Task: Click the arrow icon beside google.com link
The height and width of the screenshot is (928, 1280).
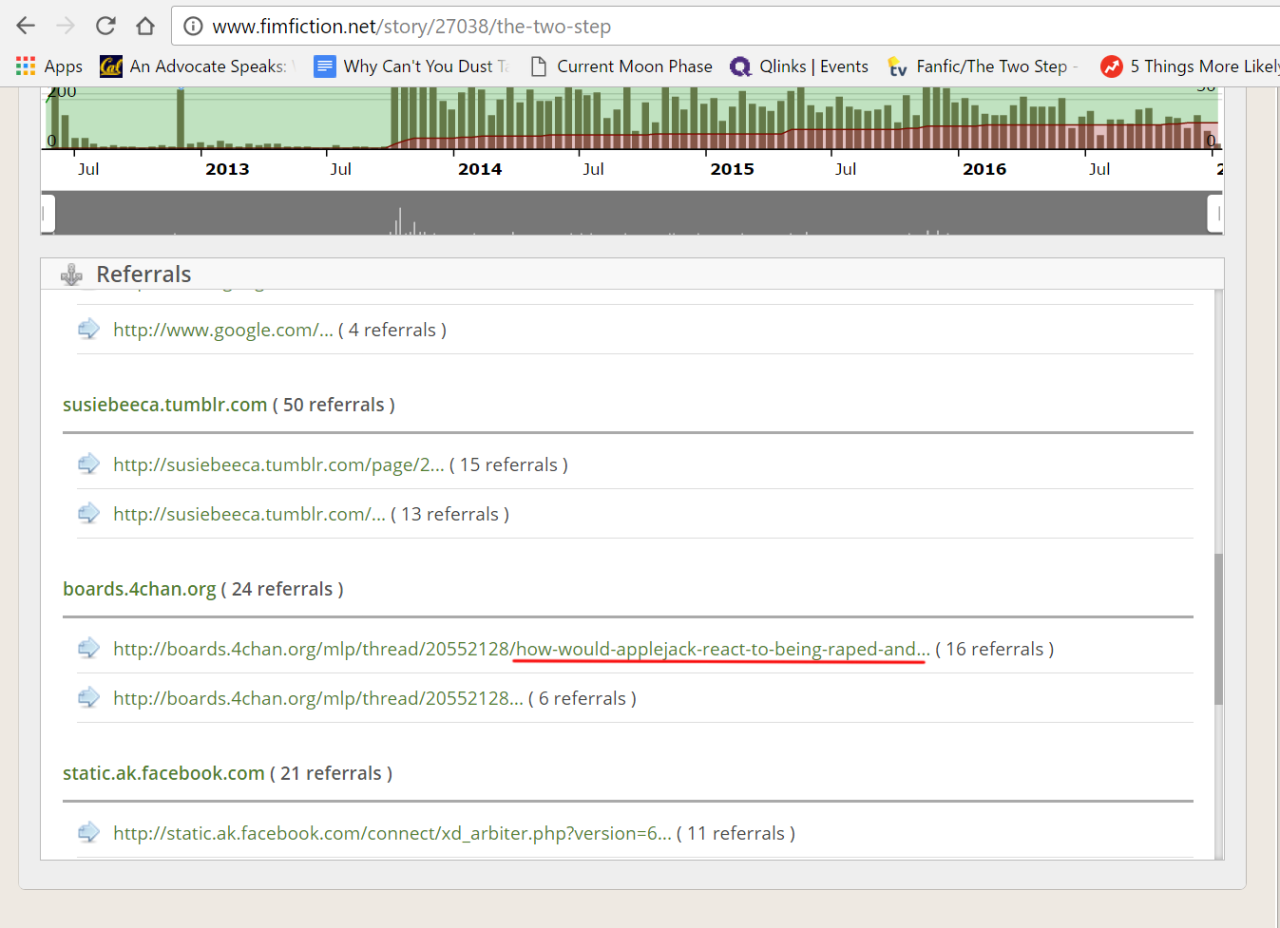Action: point(89,329)
